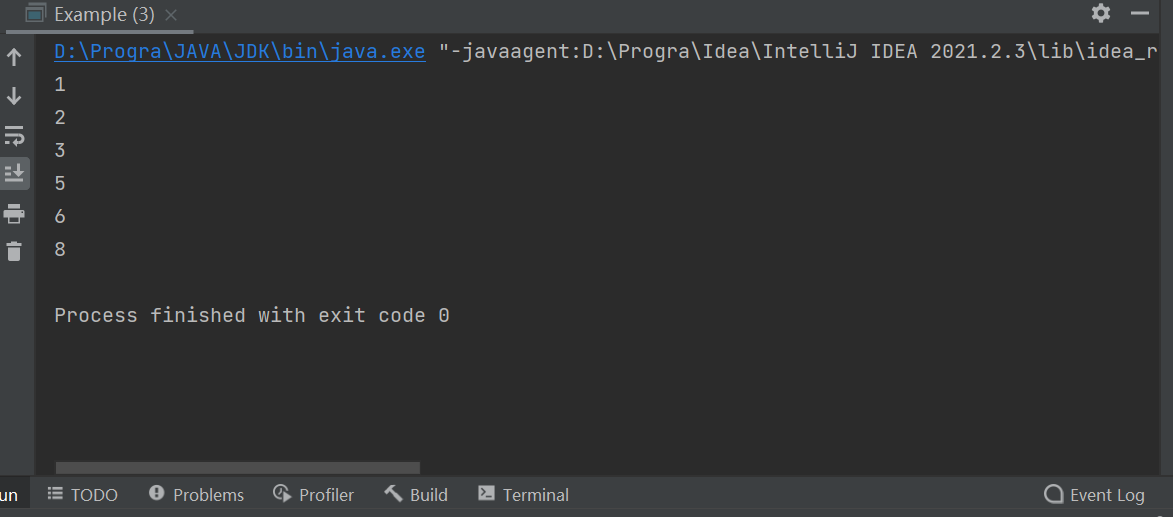Click the output line "8"
Image resolution: width=1173 pixels, height=517 pixels.
click(x=60, y=250)
